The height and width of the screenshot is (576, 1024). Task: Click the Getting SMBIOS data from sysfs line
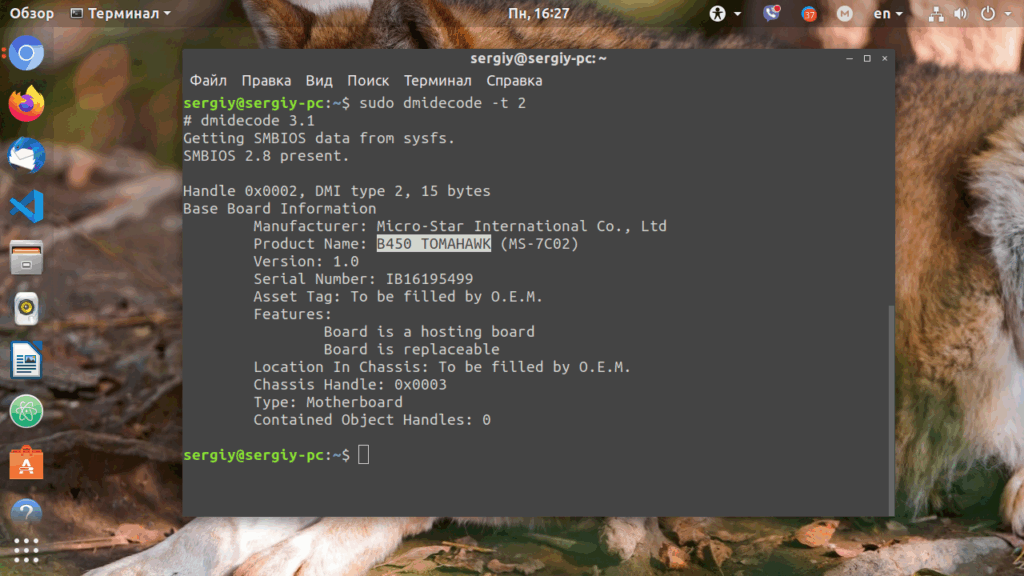coord(319,138)
